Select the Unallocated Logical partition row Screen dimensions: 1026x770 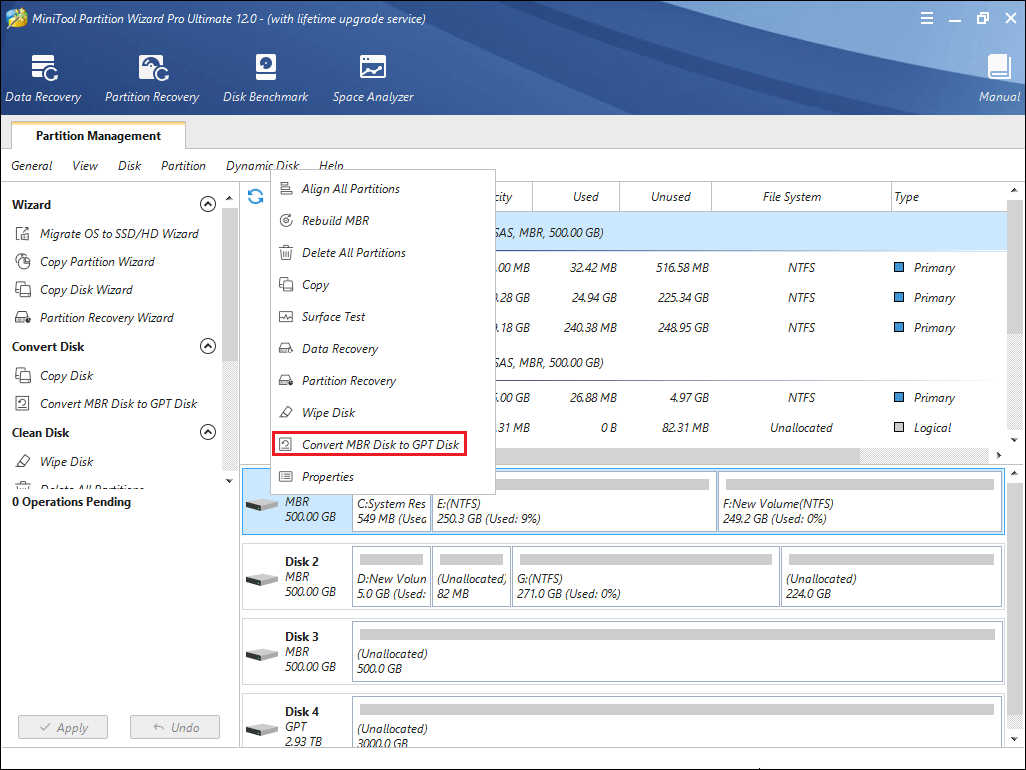click(751, 428)
